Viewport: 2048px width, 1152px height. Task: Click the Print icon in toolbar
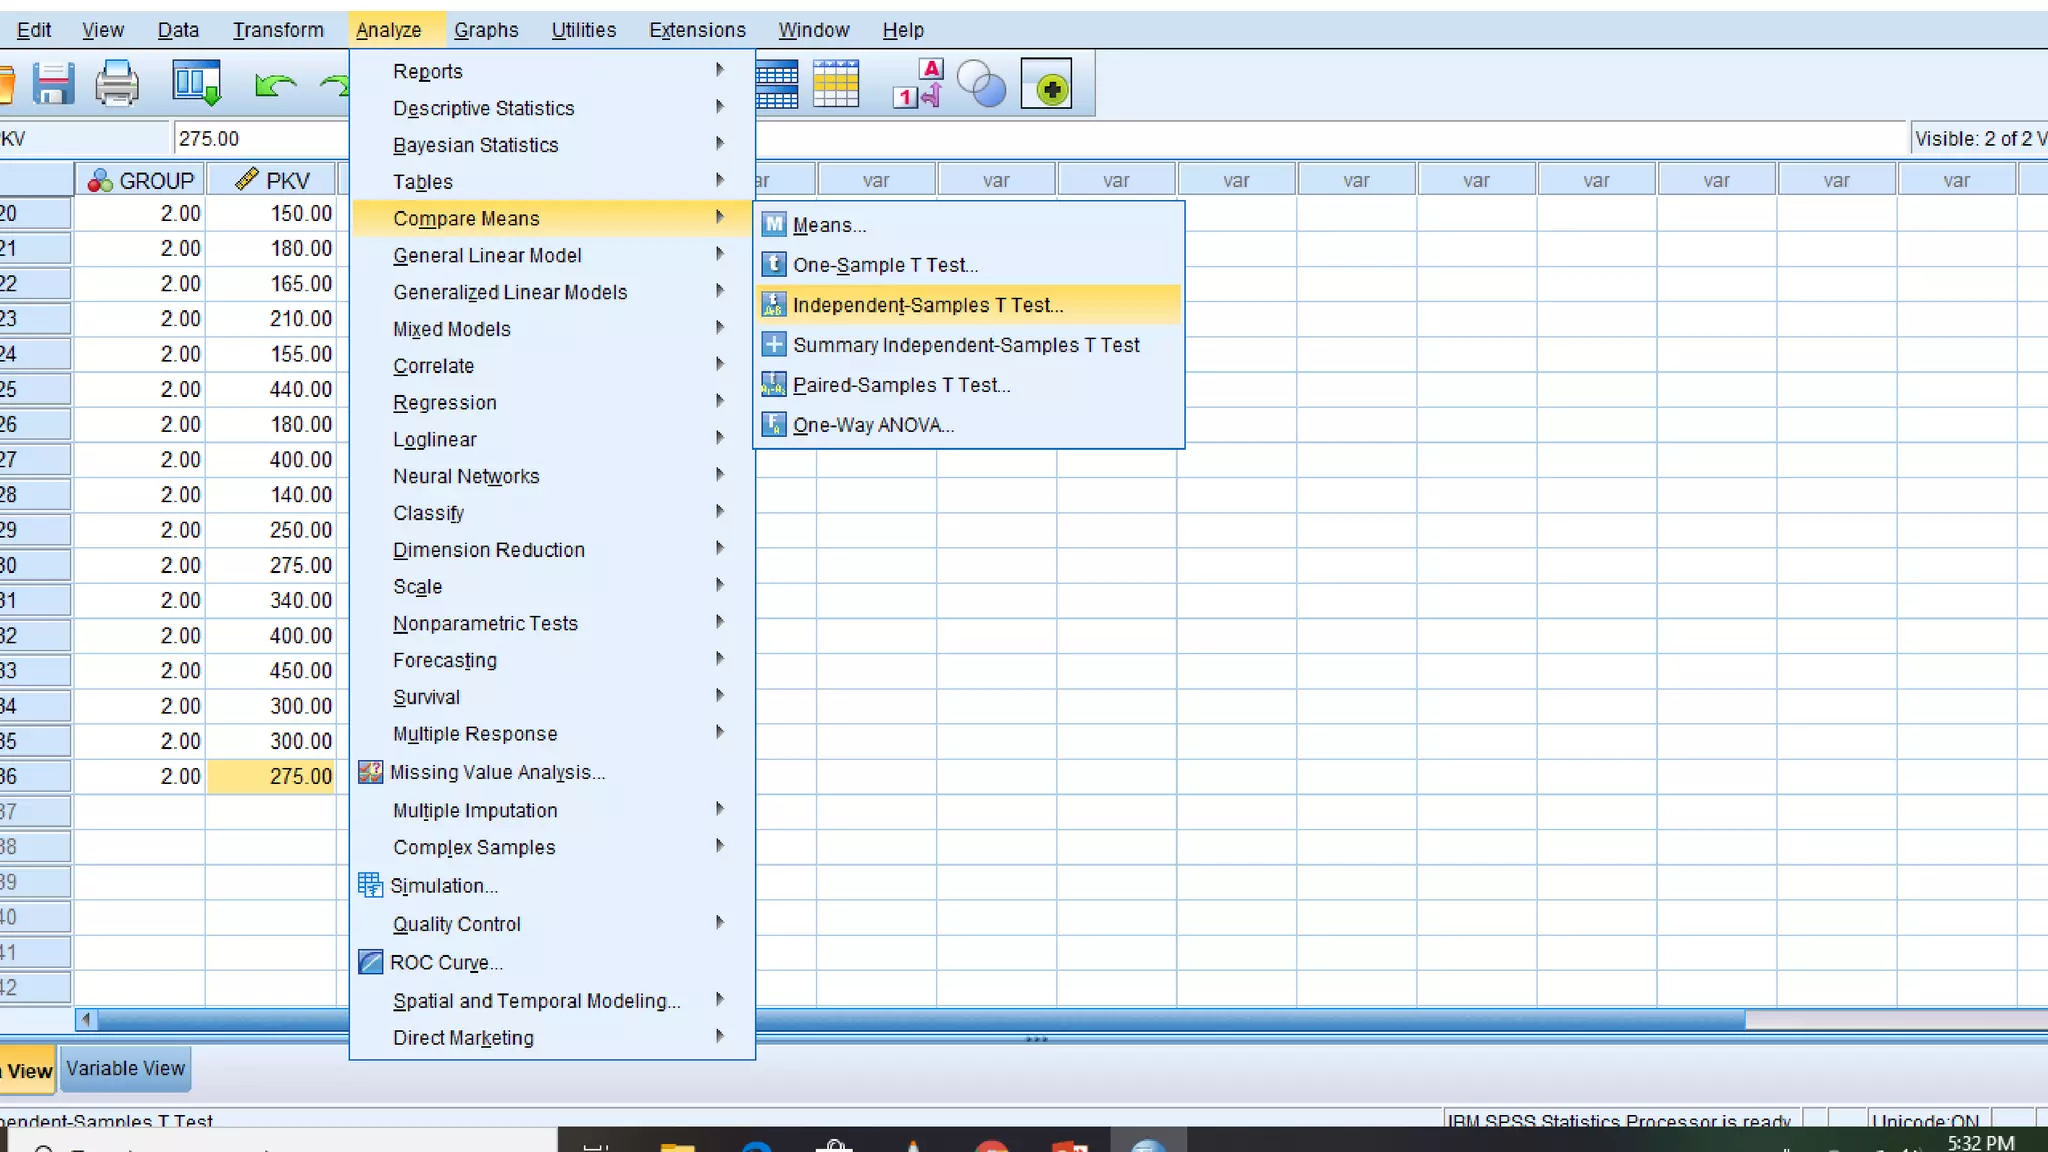point(117,84)
